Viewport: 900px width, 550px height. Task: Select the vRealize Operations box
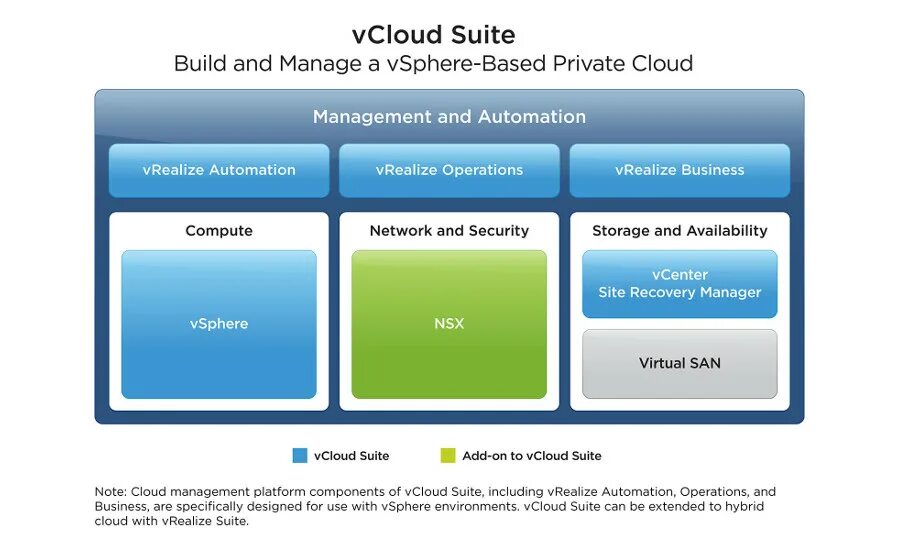449,171
